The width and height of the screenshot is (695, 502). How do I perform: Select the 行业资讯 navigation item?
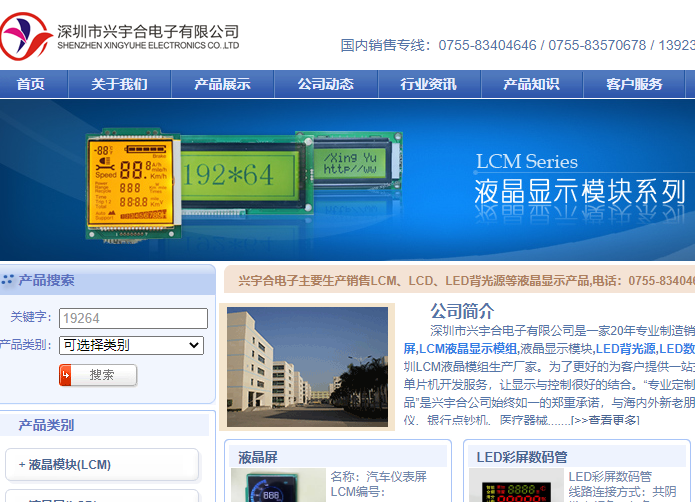pos(429,84)
